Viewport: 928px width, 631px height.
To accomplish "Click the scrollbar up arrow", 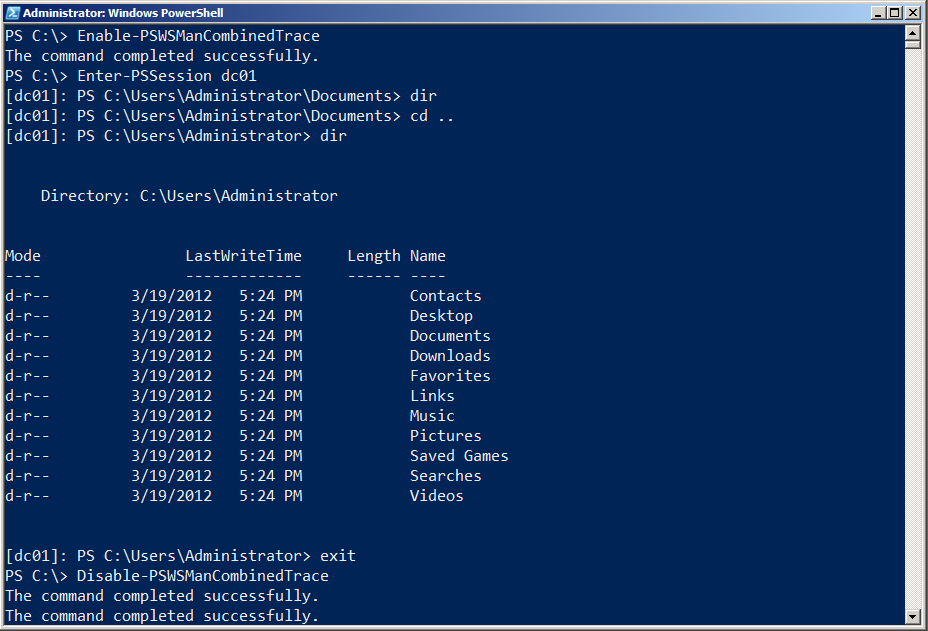I will 912,32.
